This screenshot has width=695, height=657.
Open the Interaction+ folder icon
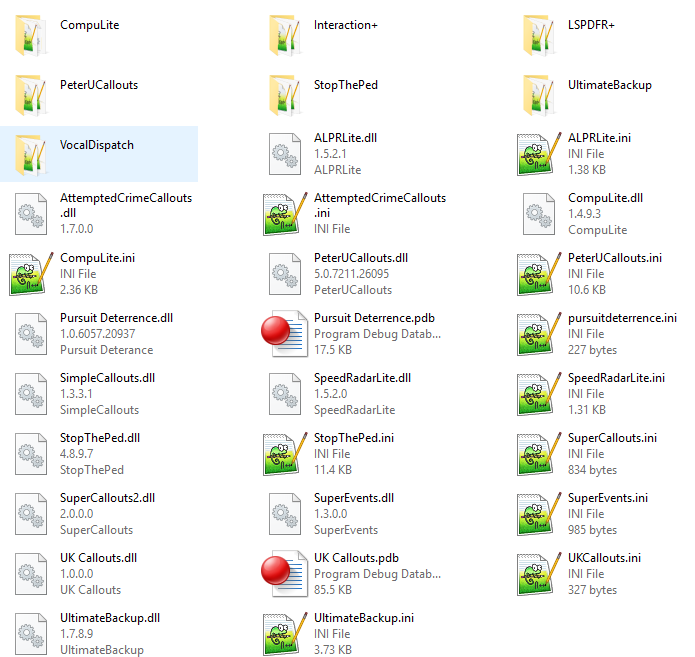(x=285, y=35)
